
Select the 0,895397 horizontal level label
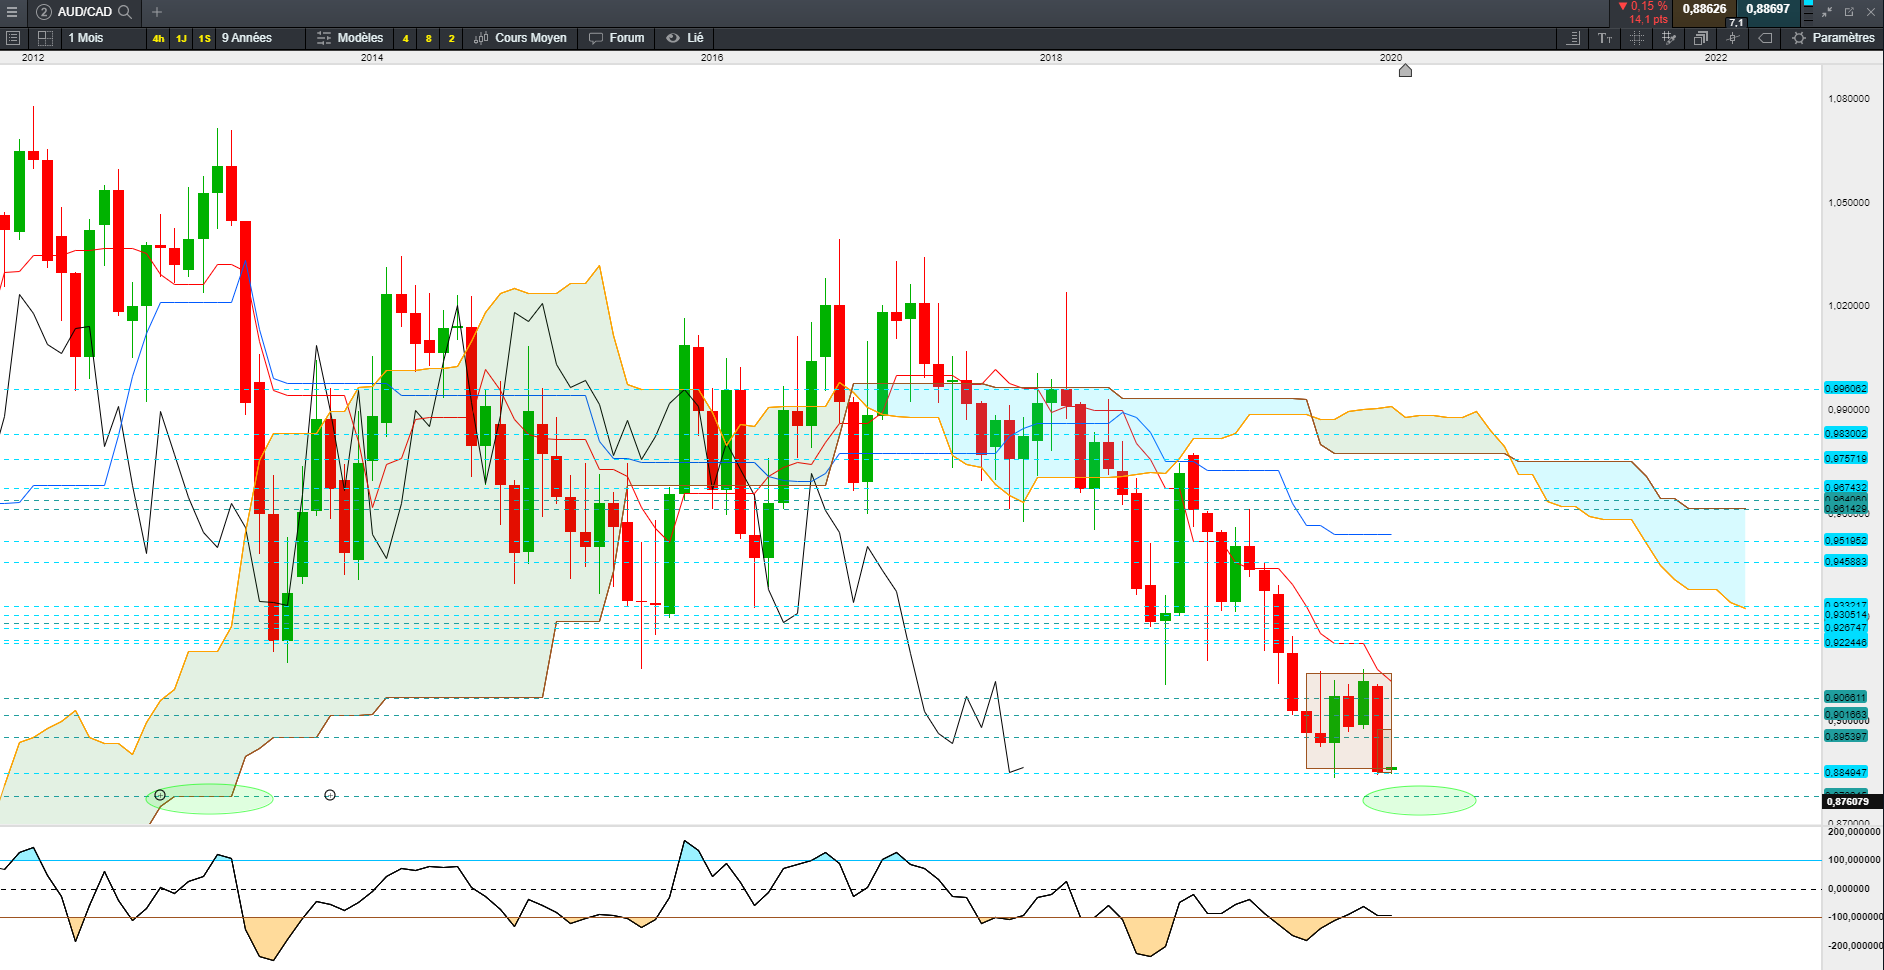1845,736
